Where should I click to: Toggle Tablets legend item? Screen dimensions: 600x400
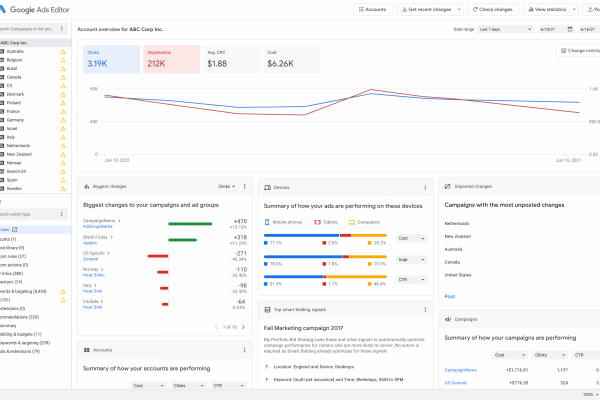point(326,222)
